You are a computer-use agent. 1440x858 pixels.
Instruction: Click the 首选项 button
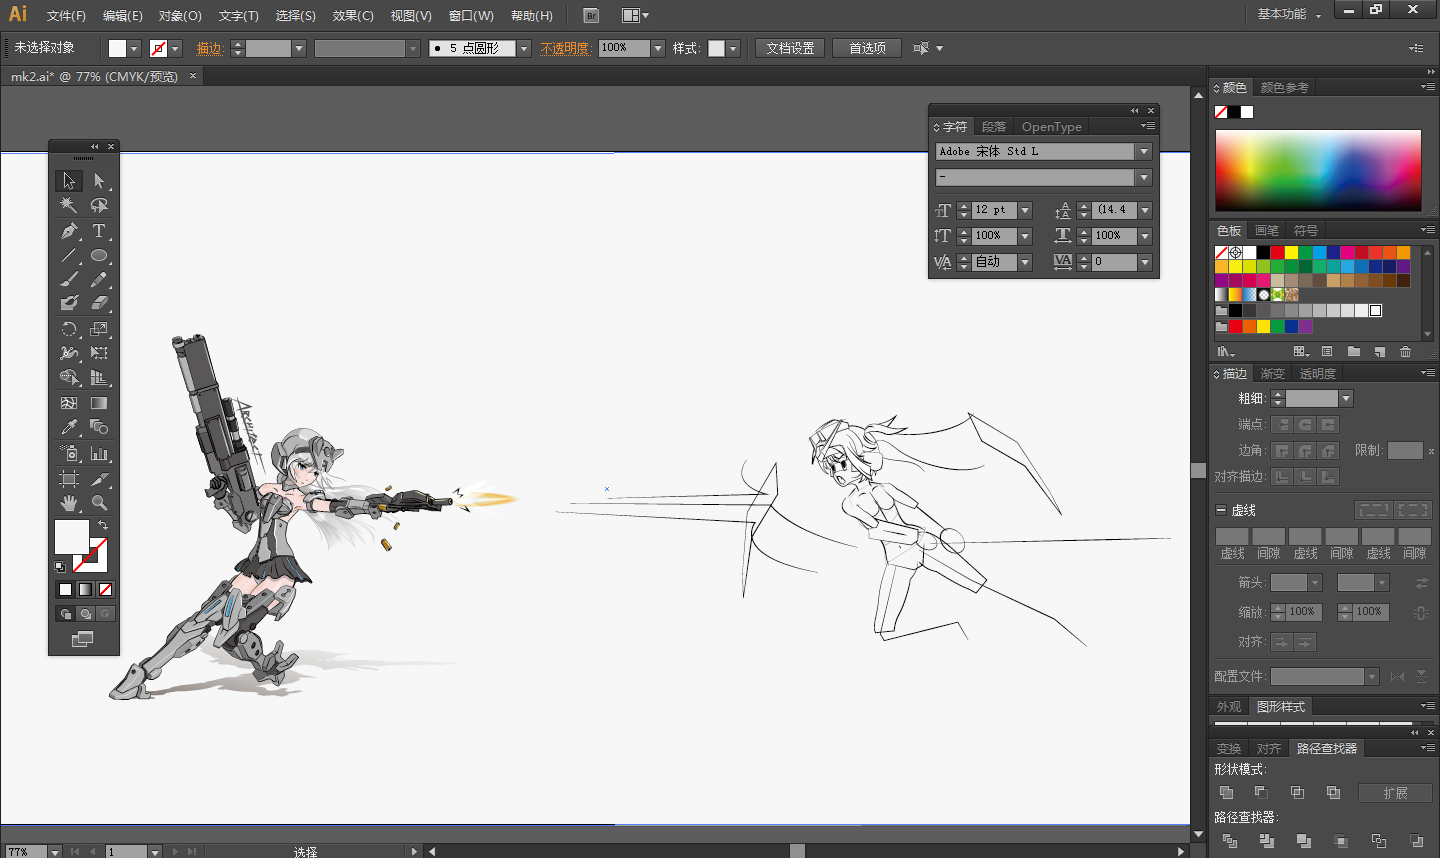click(867, 48)
